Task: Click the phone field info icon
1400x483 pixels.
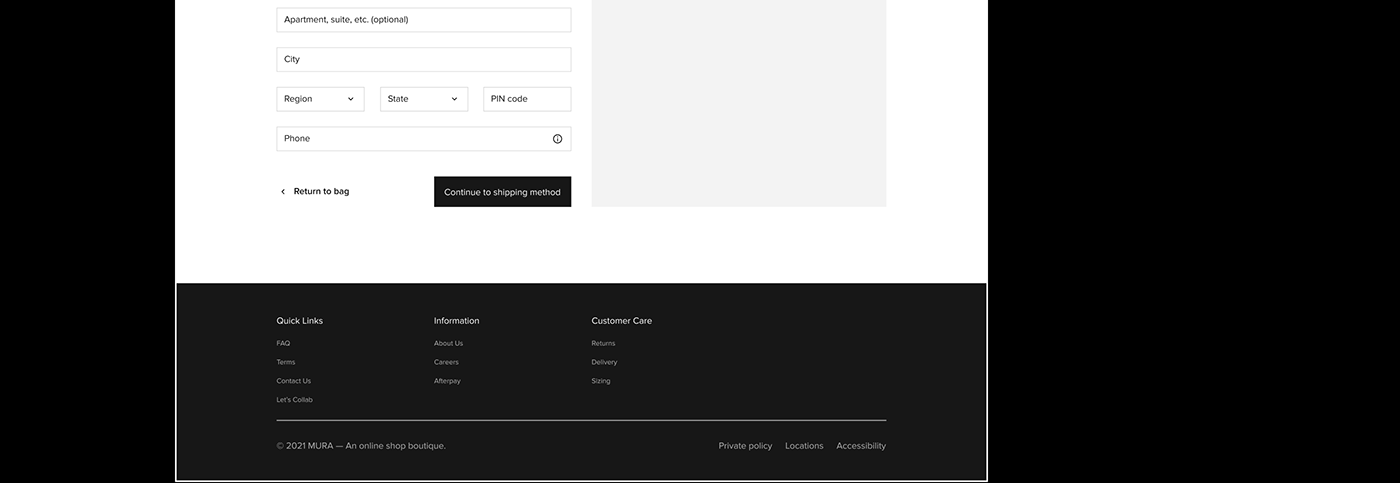Action: (557, 139)
